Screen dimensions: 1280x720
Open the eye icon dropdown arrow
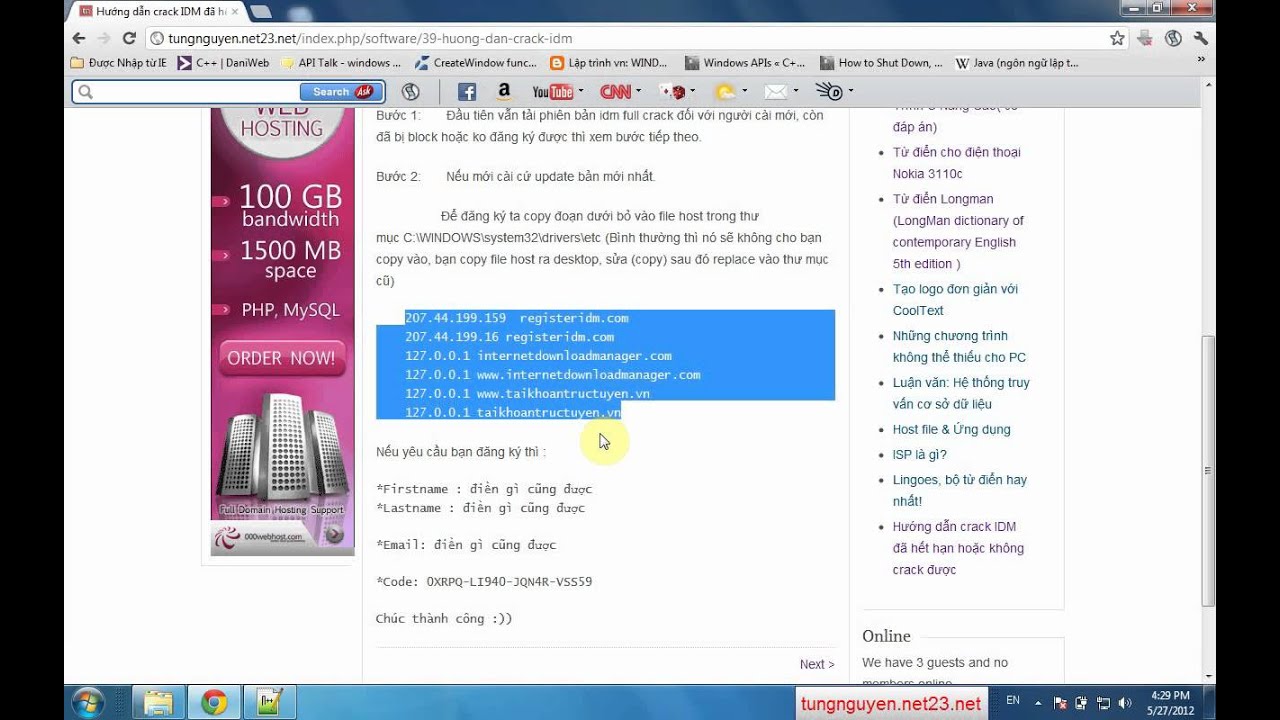(x=851, y=92)
